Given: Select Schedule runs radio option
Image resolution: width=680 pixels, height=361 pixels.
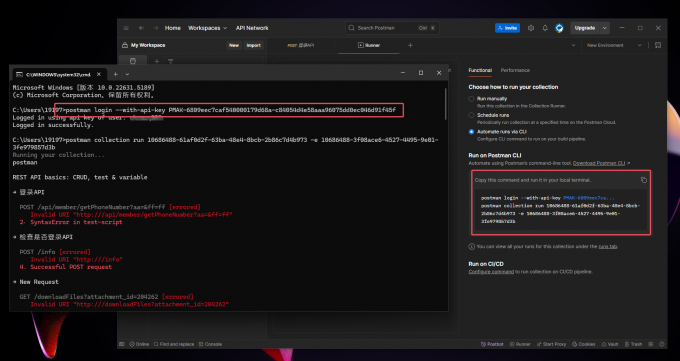Looking at the screenshot, I should 471,115.
